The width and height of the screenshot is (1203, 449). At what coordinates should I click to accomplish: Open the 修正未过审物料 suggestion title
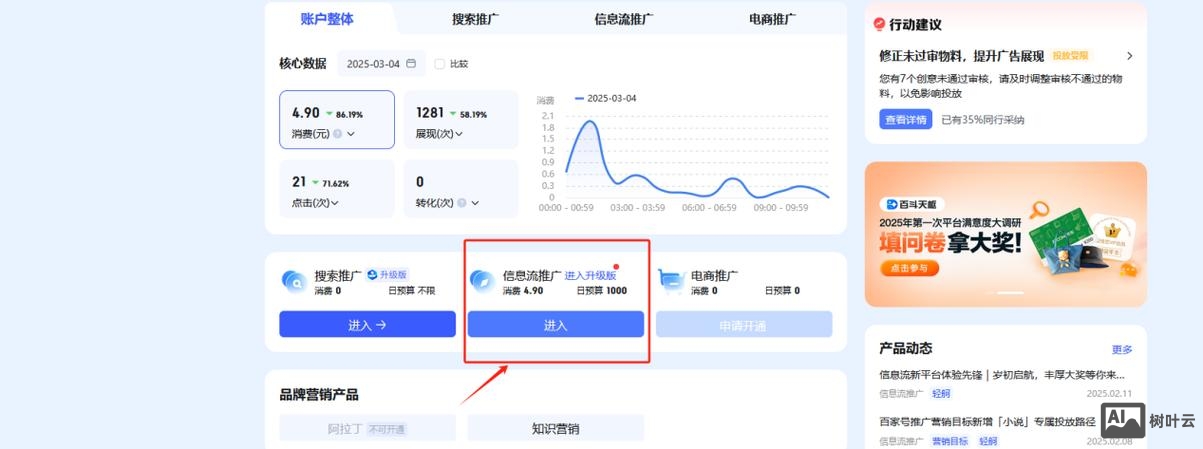pyautogui.click(x=962, y=56)
